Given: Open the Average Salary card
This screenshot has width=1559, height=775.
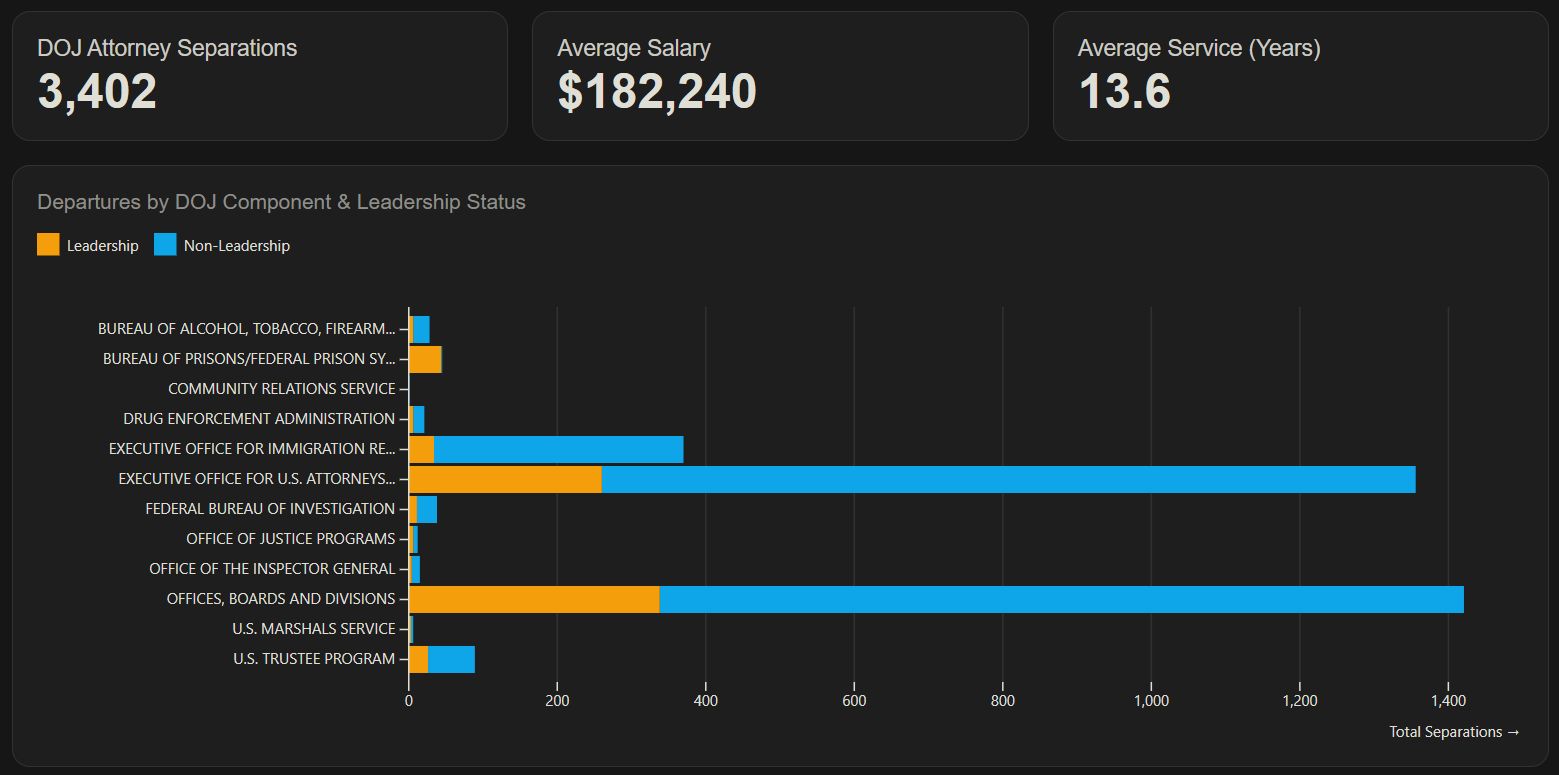Looking at the screenshot, I should [x=780, y=76].
